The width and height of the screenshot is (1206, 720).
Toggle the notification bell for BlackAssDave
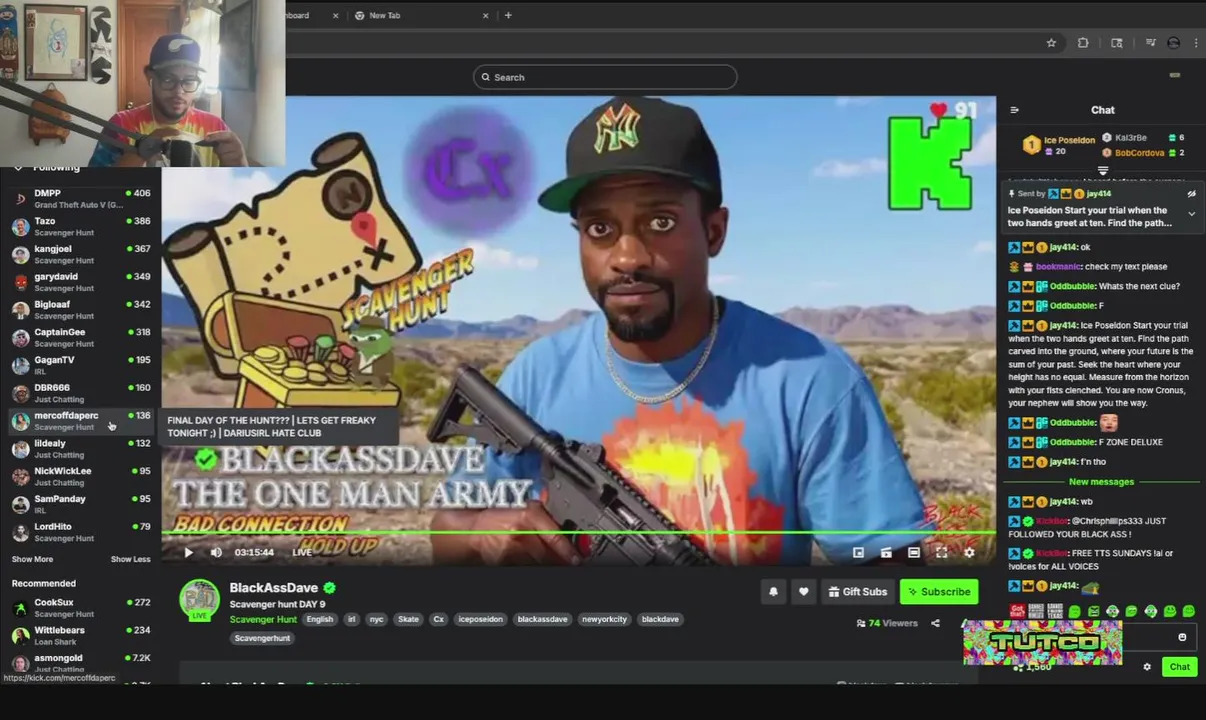point(773,592)
